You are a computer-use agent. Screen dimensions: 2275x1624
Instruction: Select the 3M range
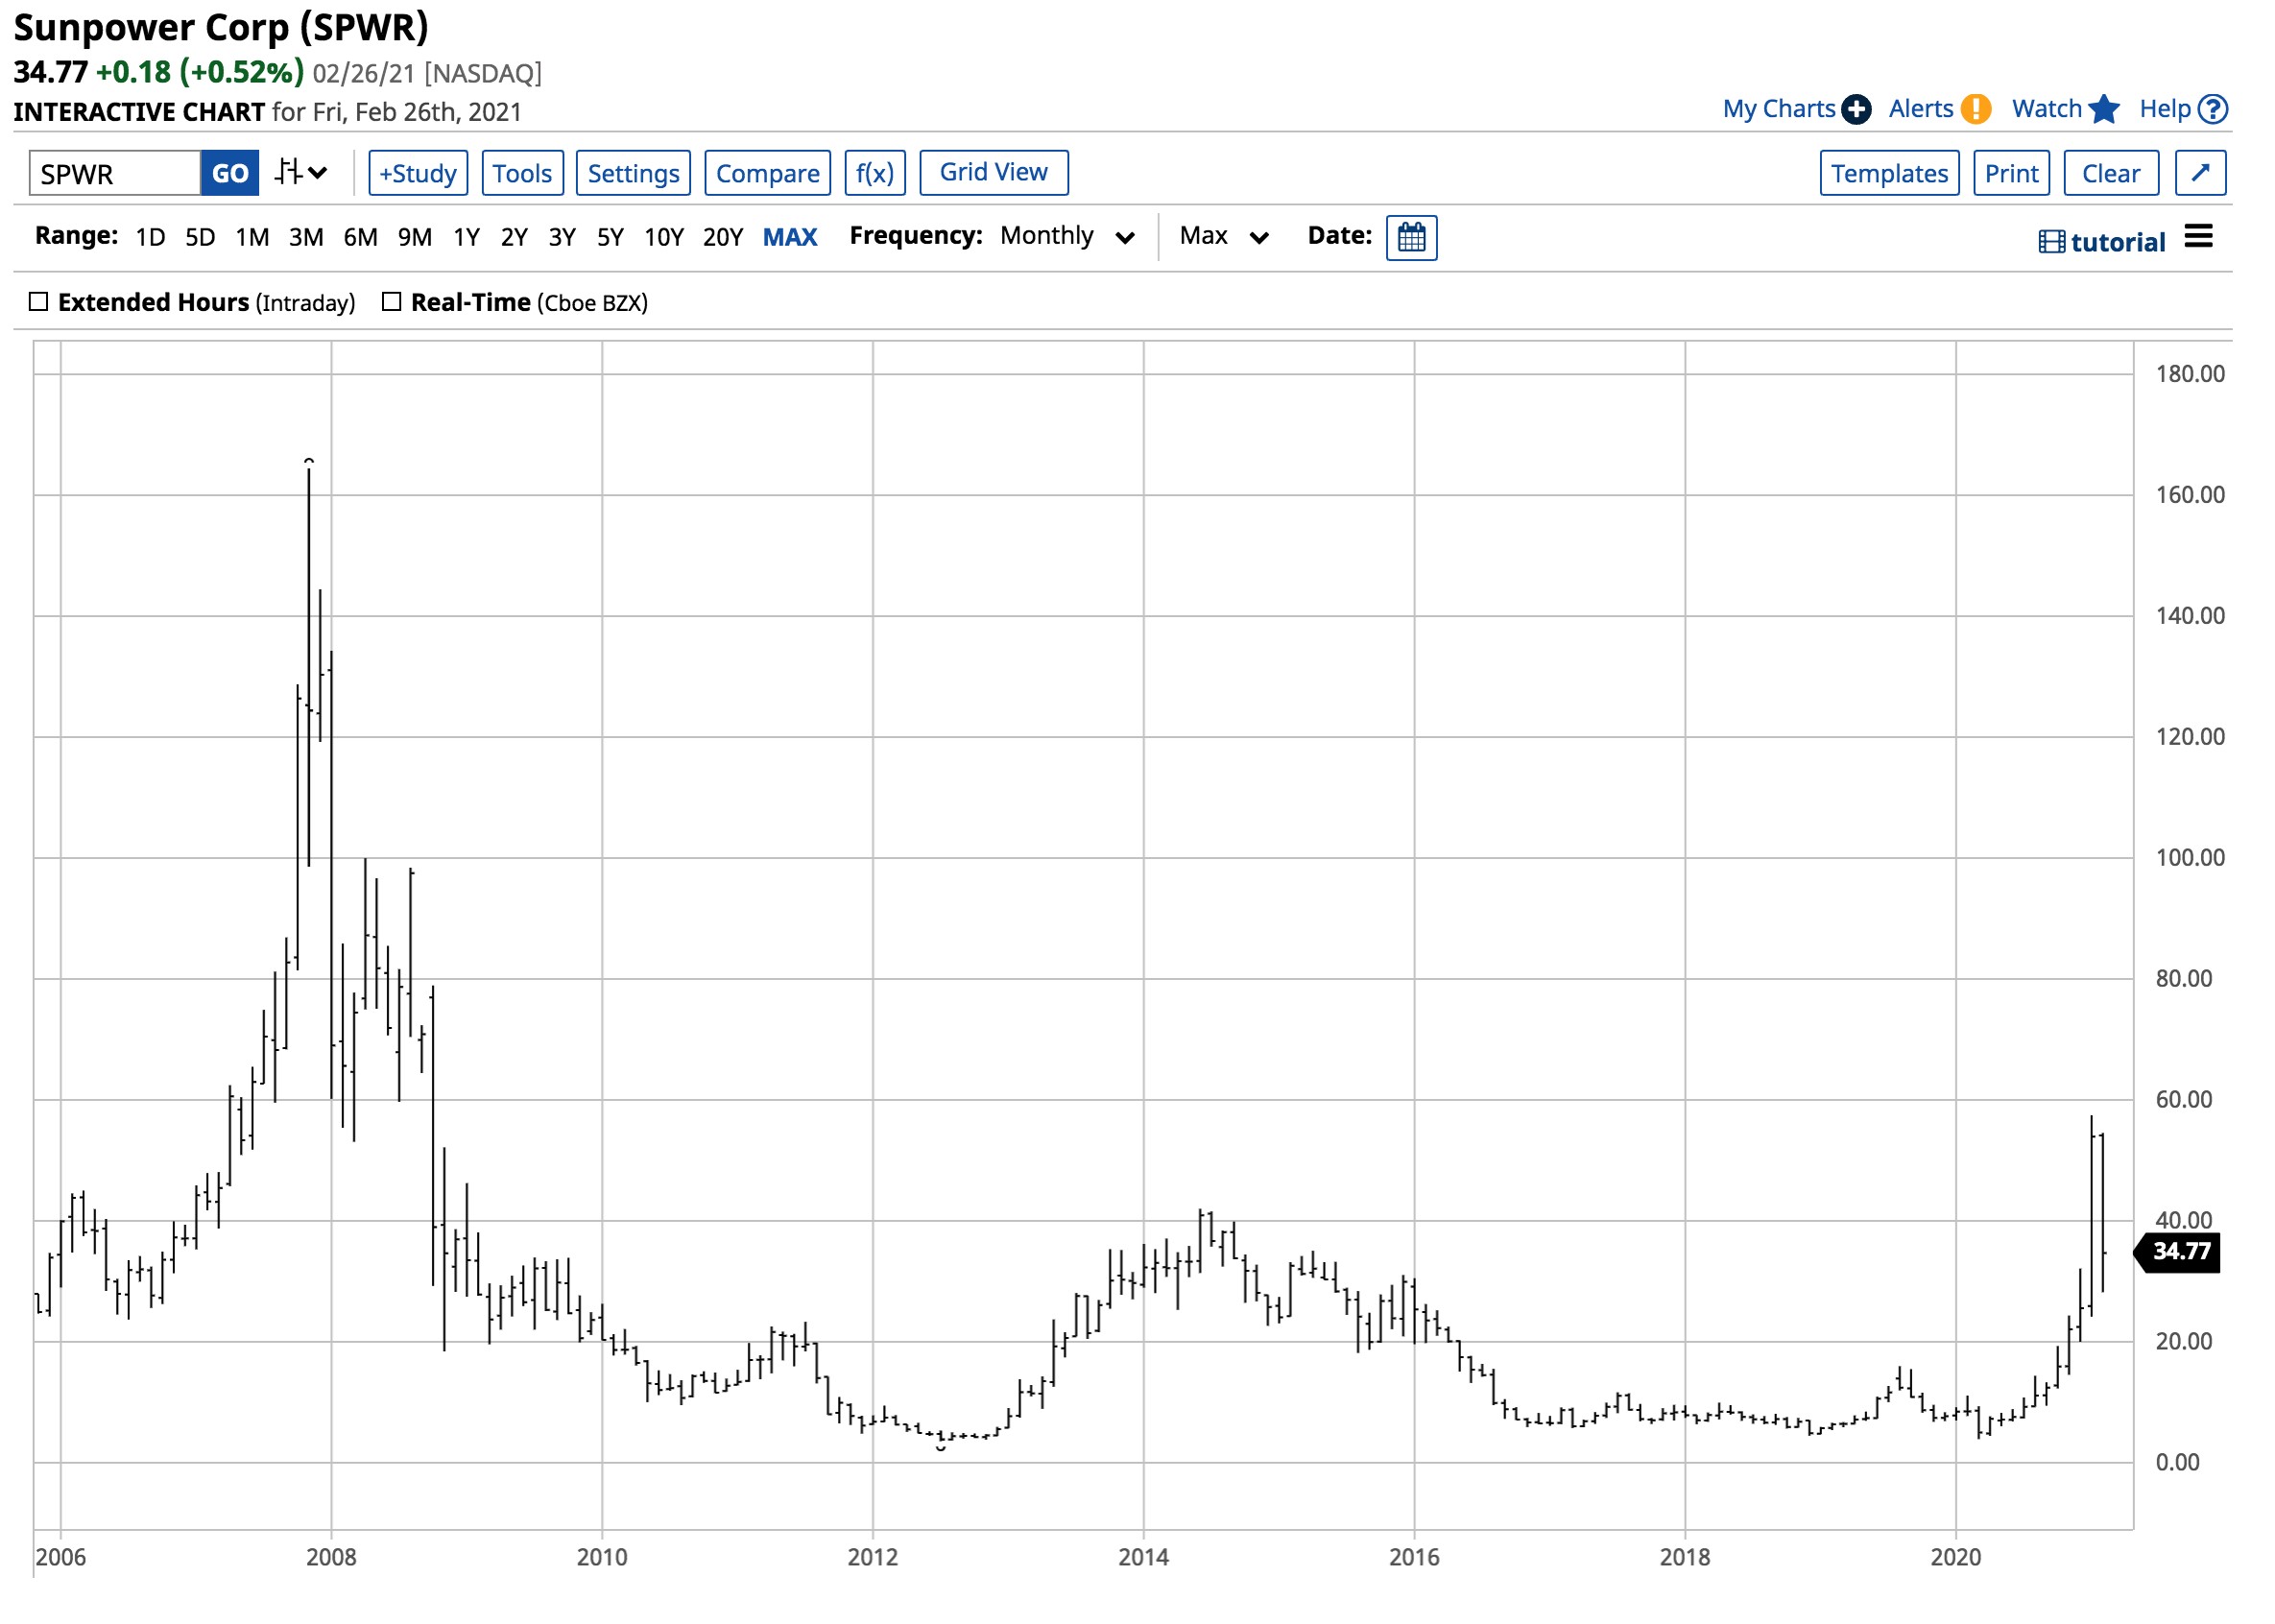306,237
